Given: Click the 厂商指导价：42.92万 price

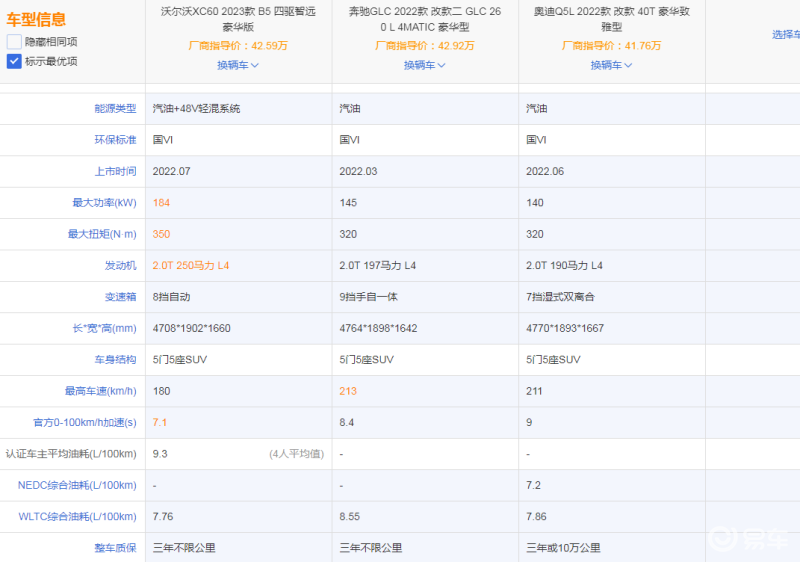Looking at the screenshot, I should pyautogui.click(x=424, y=46).
